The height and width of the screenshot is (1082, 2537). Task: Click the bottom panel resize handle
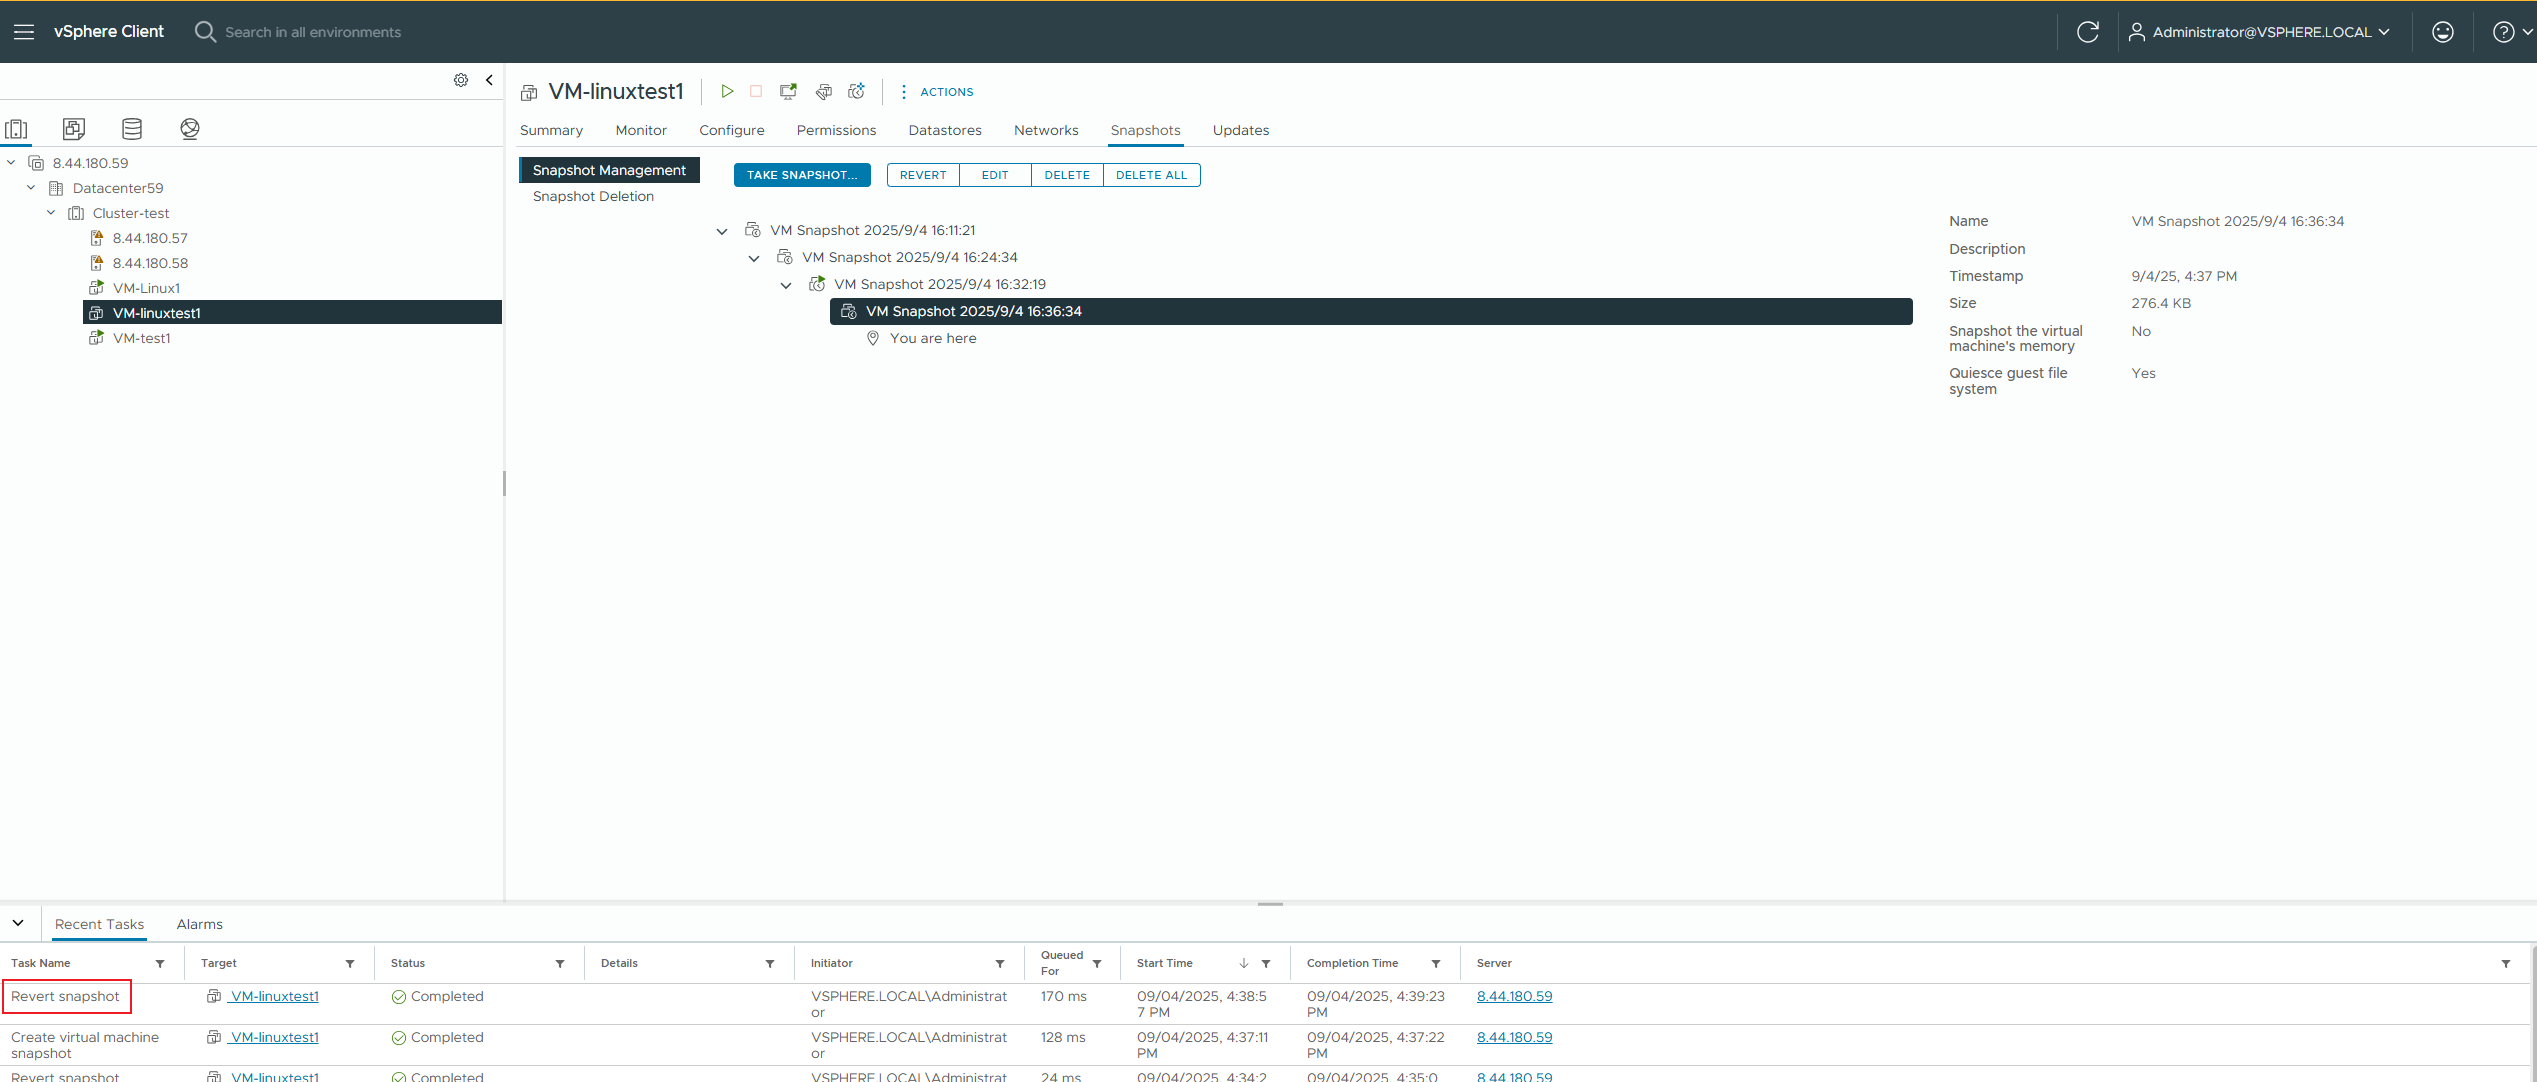pyautogui.click(x=1270, y=904)
